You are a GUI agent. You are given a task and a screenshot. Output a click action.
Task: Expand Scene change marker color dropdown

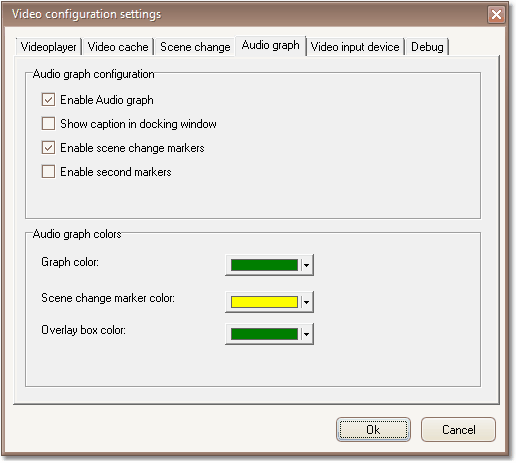pyautogui.click(x=307, y=302)
